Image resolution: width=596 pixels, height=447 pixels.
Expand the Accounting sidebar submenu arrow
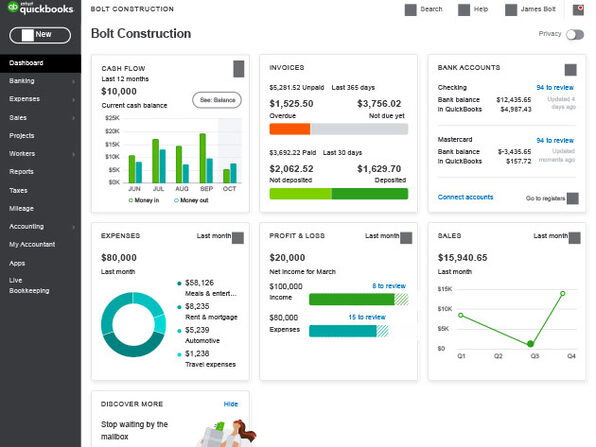(73, 227)
